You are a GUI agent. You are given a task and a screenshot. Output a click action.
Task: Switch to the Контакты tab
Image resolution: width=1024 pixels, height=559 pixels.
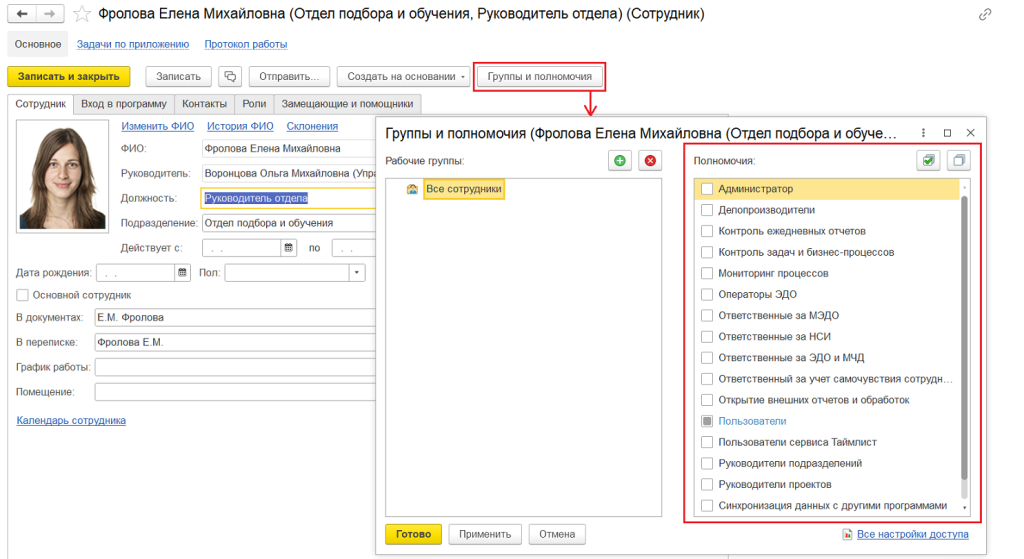(204, 103)
